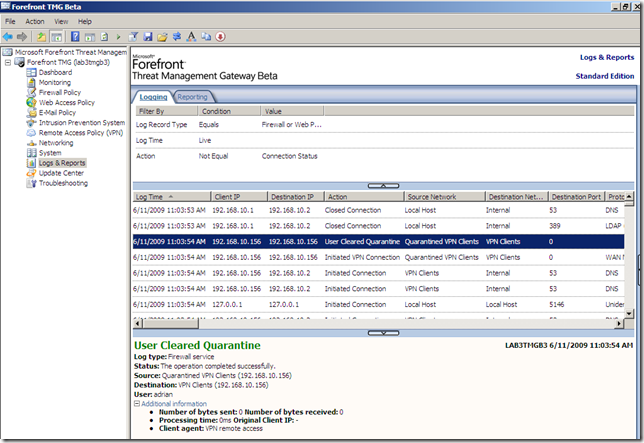
Task: Select the User Cleared Quarantine log row
Action: click(x=378, y=241)
